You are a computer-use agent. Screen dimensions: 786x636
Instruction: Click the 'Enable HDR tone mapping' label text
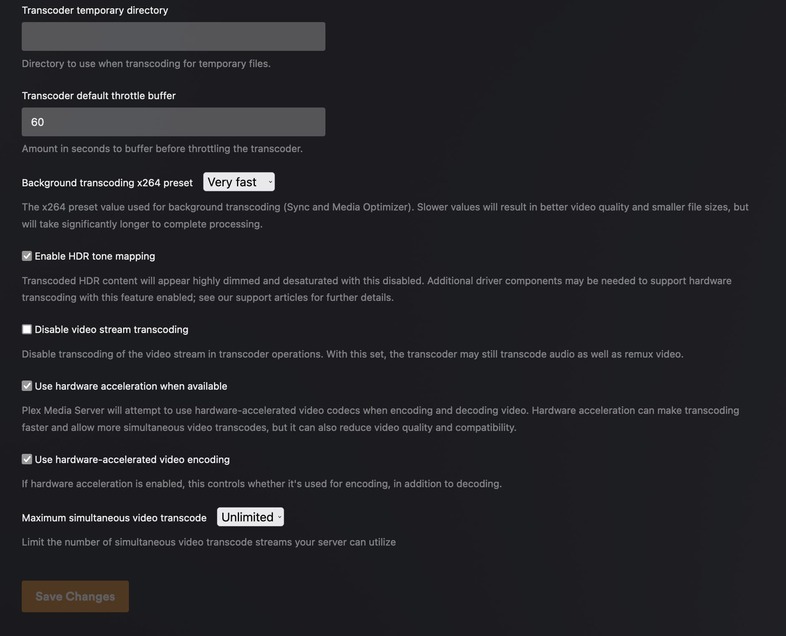tap(95, 256)
